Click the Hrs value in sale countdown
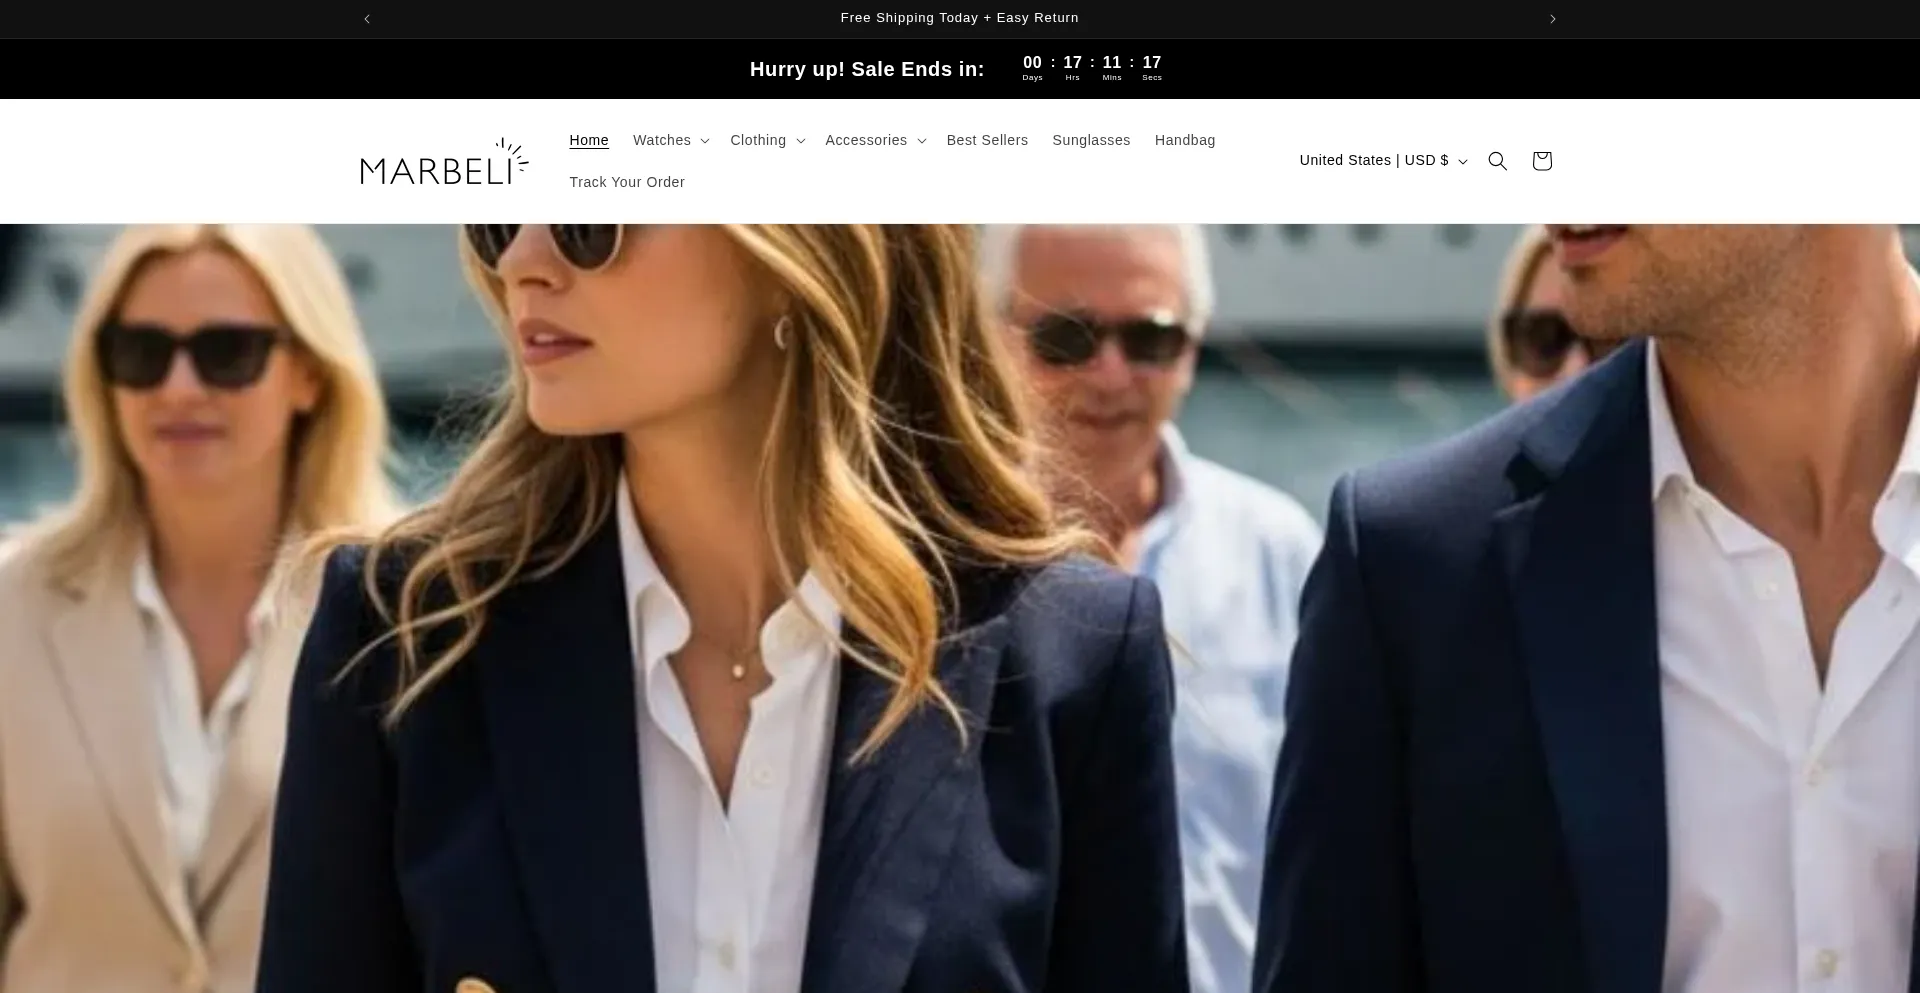 (1072, 63)
